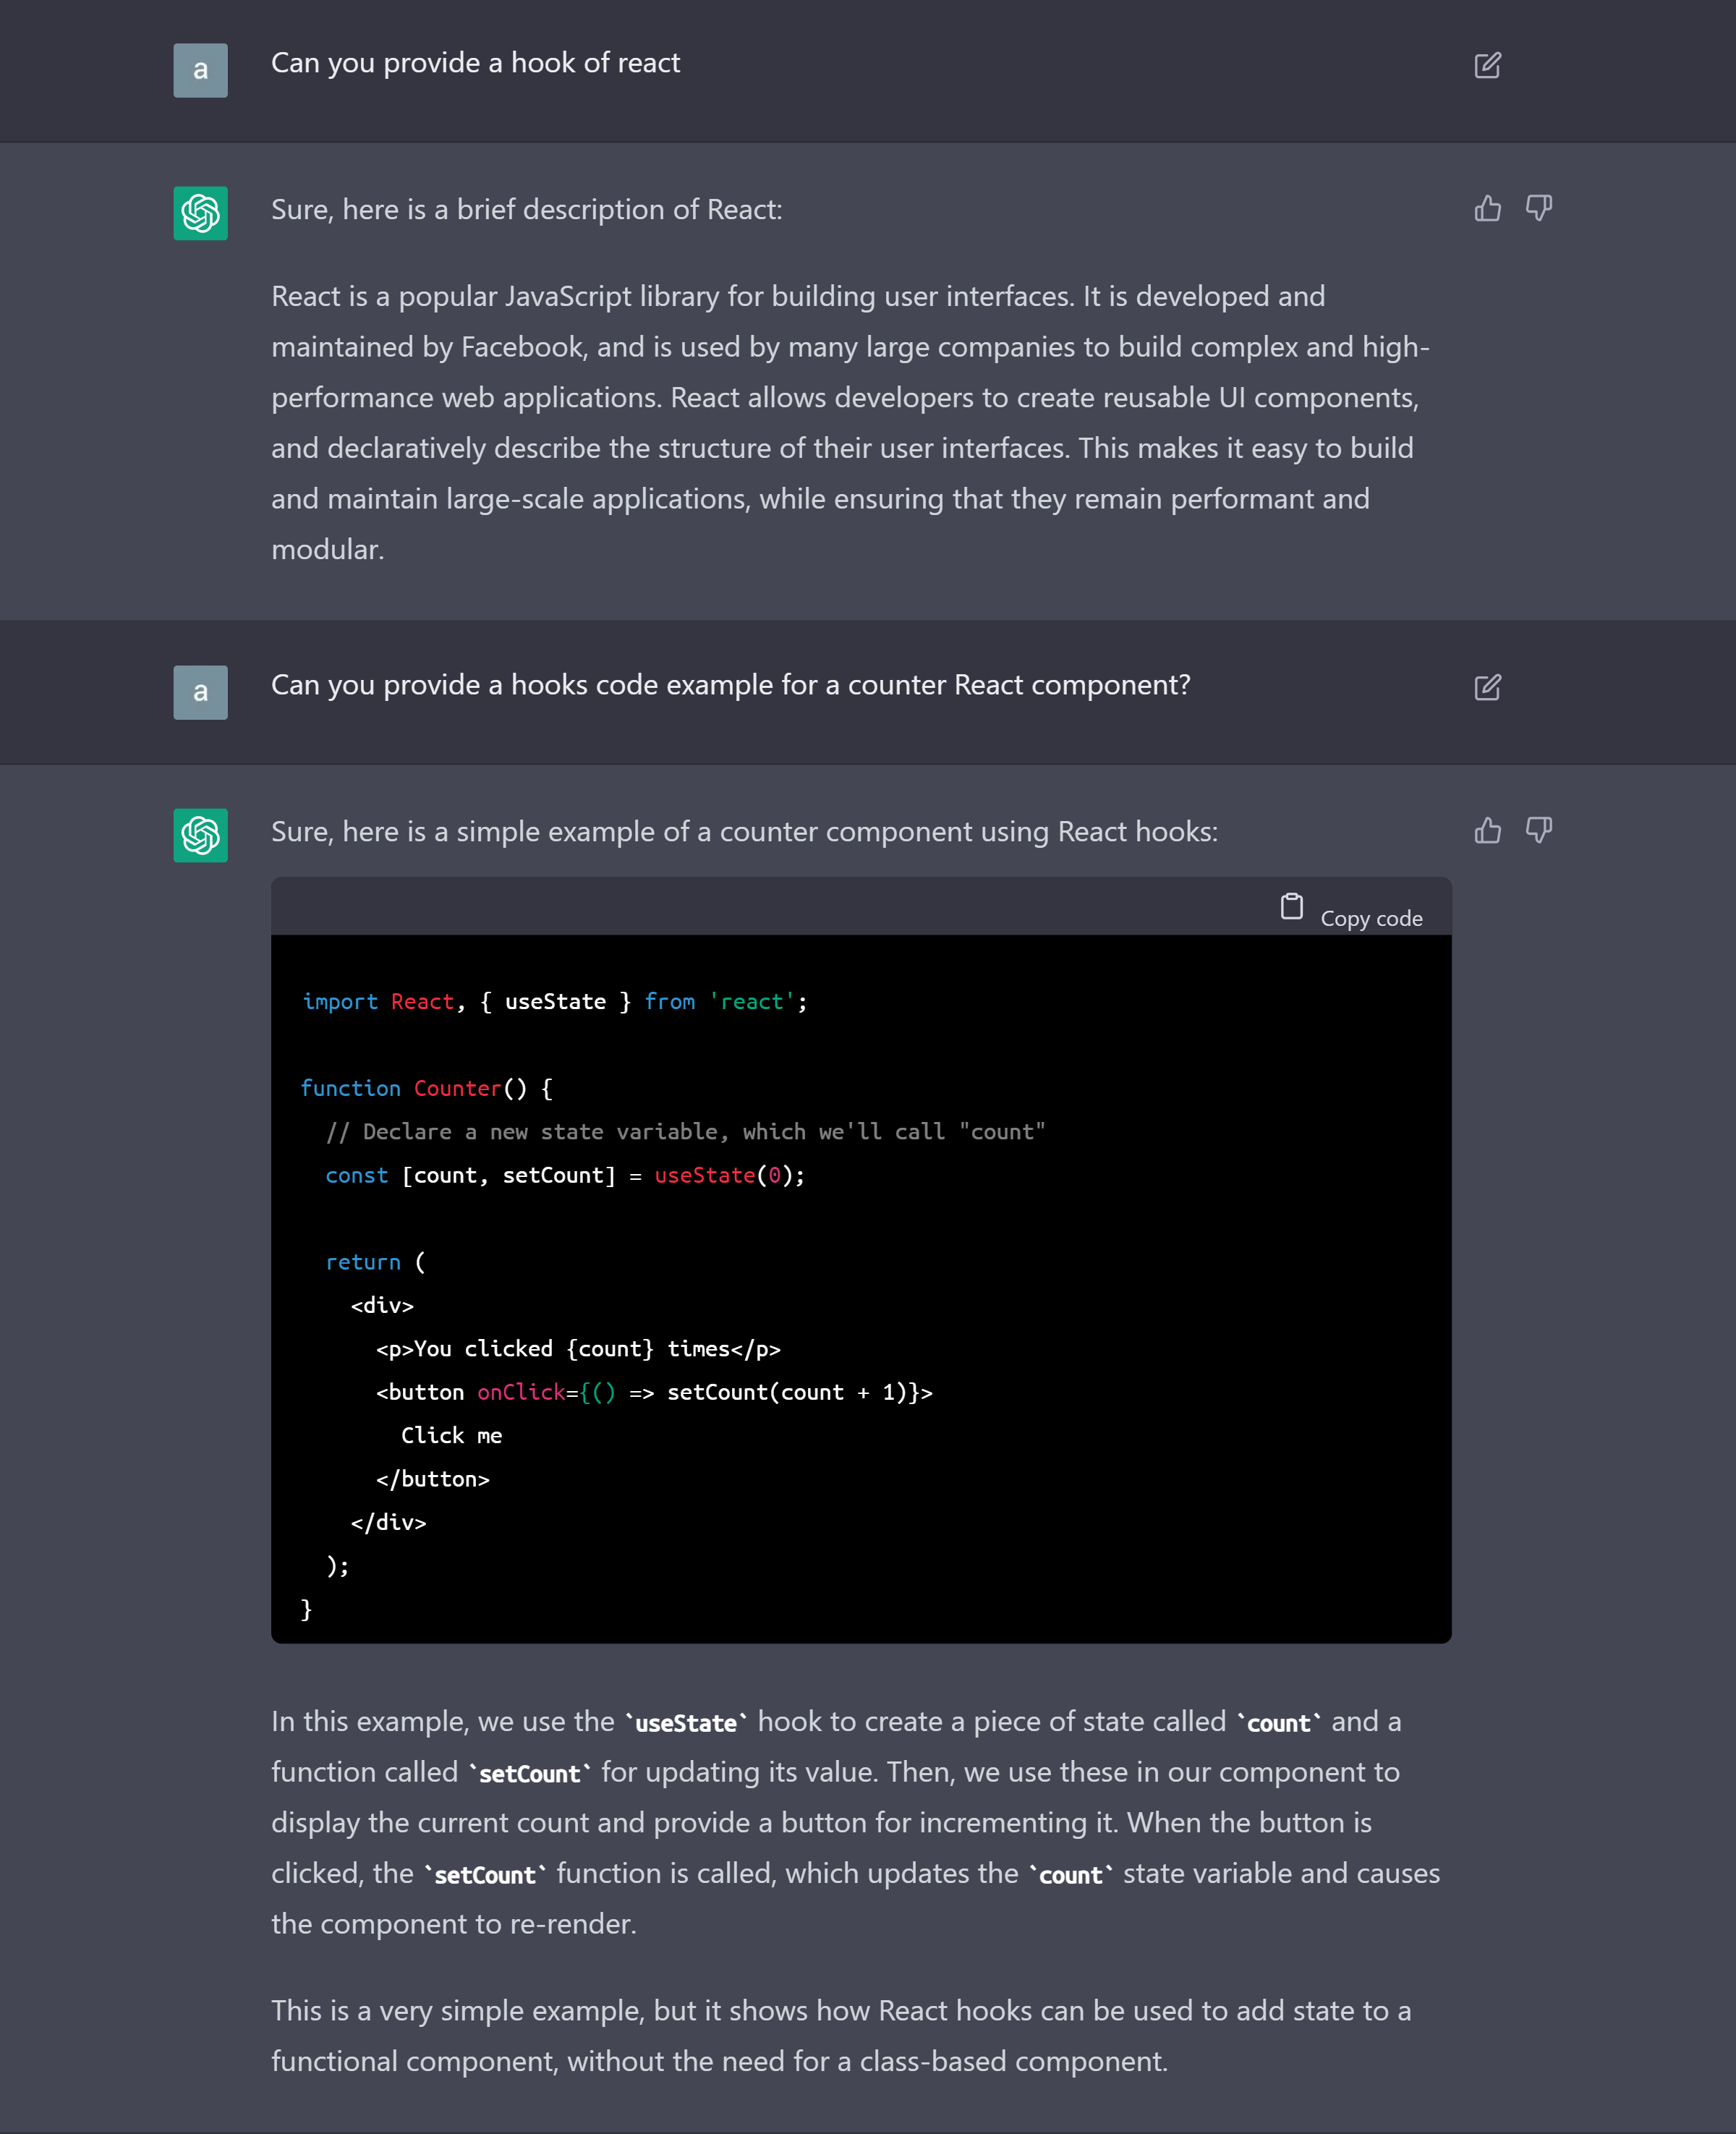This screenshot has height=2134, width=1736.
Task: Click the Click me button label in the code
Action: click(452, 1435)
